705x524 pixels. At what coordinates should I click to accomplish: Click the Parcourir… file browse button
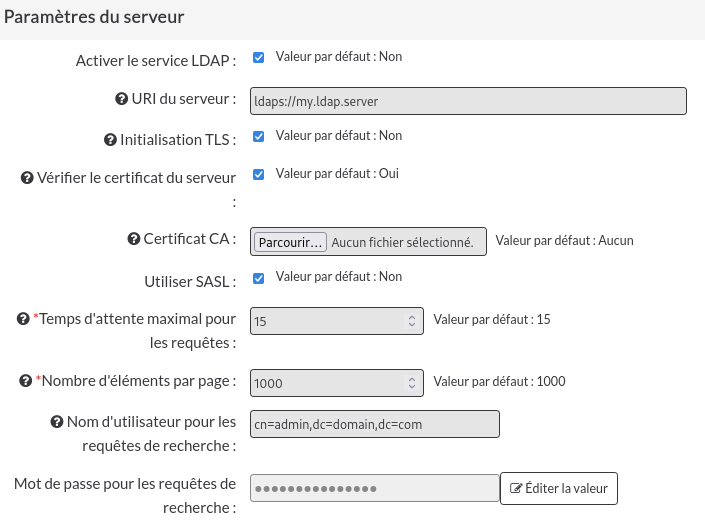(290, 242)
